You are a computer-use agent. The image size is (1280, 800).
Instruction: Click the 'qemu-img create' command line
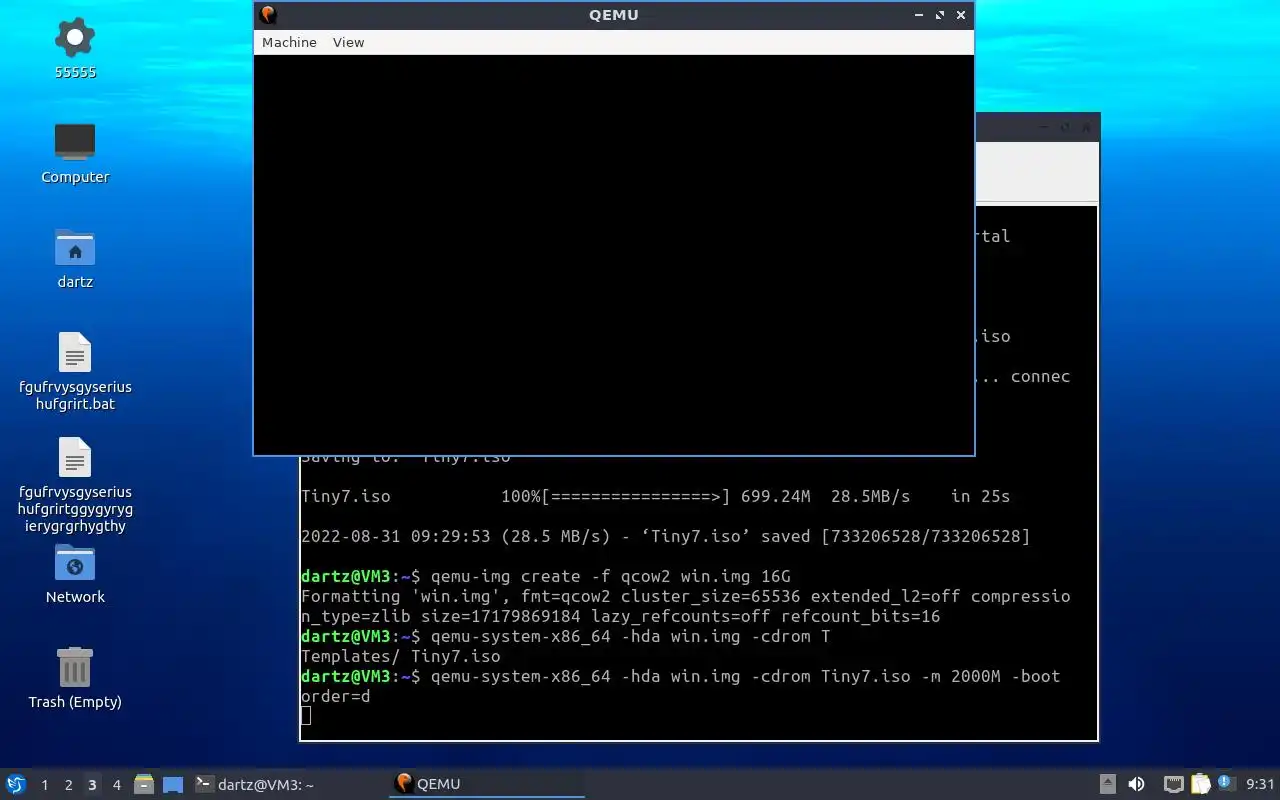tap(546, 576)
